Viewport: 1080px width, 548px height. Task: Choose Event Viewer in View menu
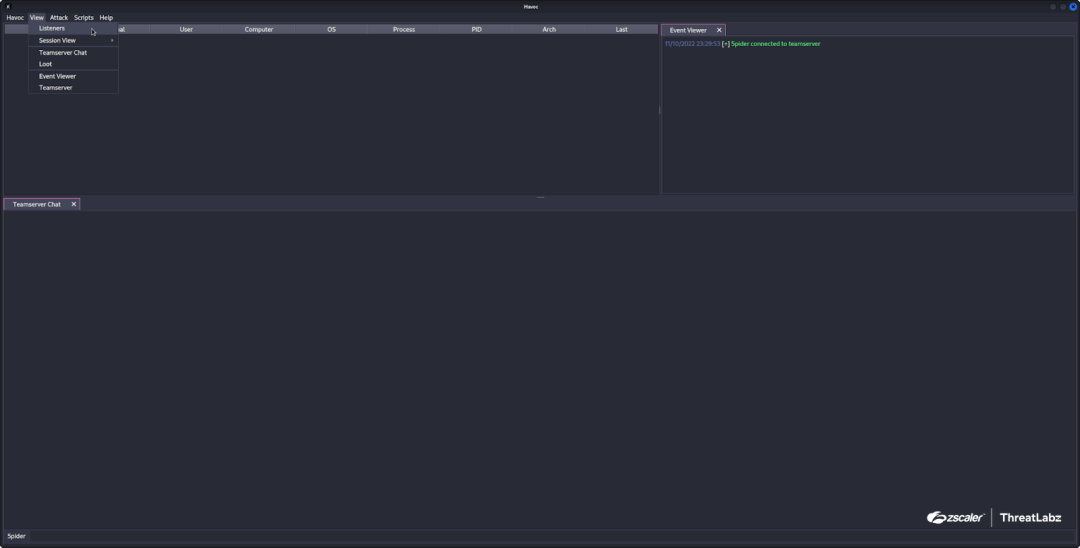(57, 76)
